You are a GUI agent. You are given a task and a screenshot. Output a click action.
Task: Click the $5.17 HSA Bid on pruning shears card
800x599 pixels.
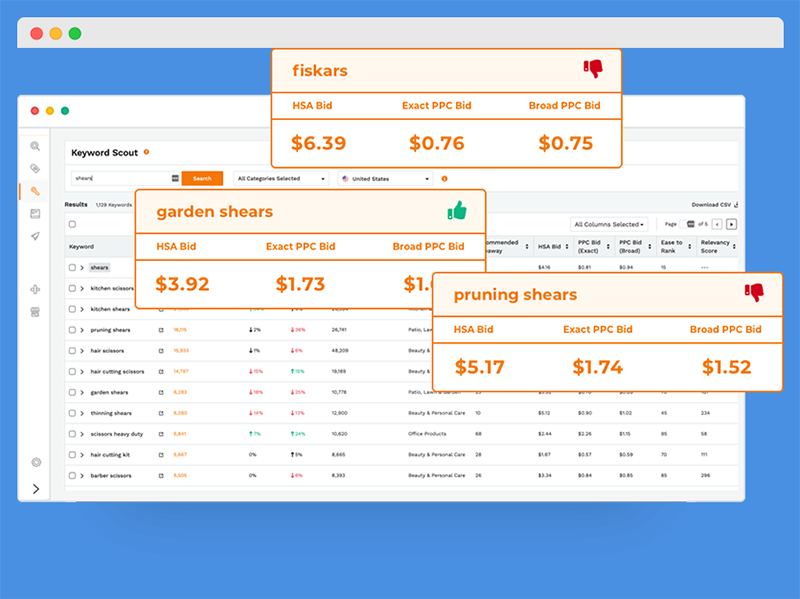pyautogui.click(x=480, y=367)
